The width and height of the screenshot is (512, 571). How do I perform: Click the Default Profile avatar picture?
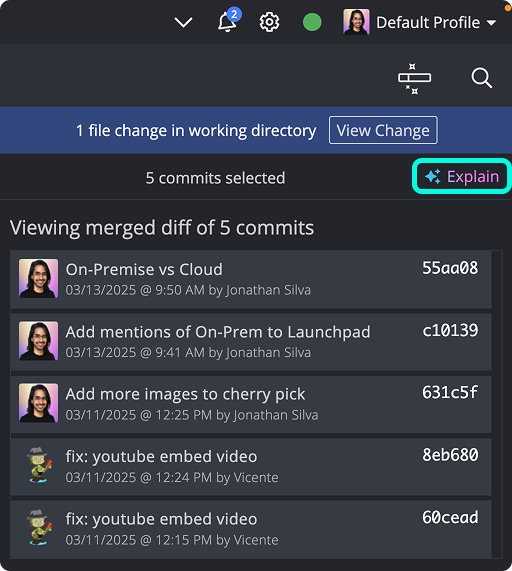pos(356,22)
